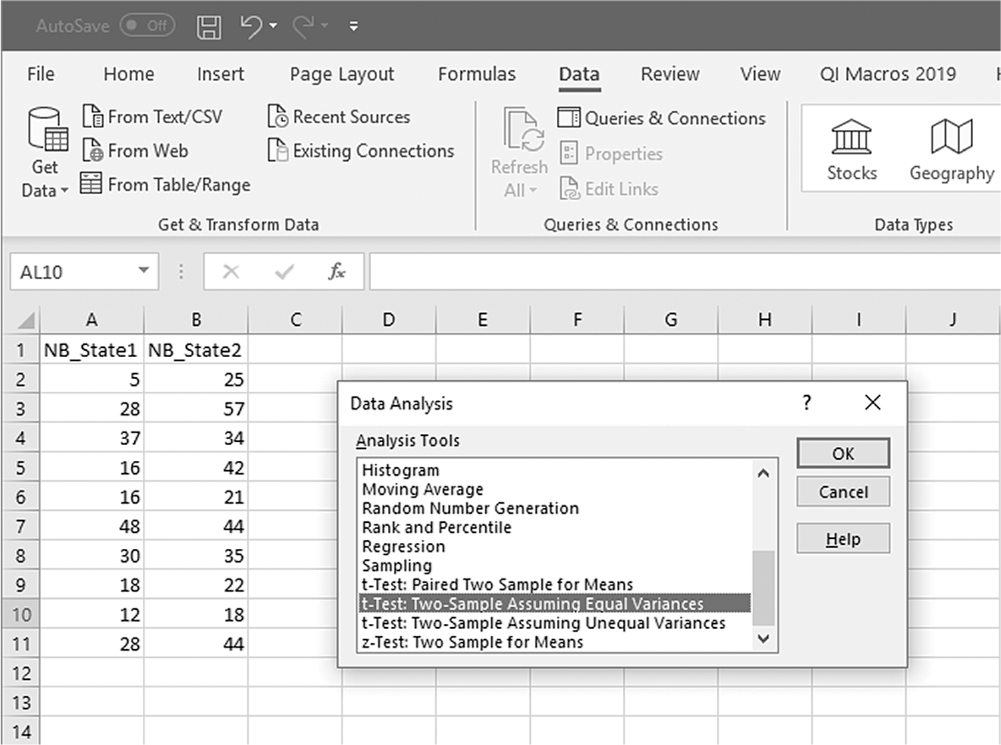Open Recent Sources
The height and width of the screenshot is (745, 1001).
(x=339, y=117)
